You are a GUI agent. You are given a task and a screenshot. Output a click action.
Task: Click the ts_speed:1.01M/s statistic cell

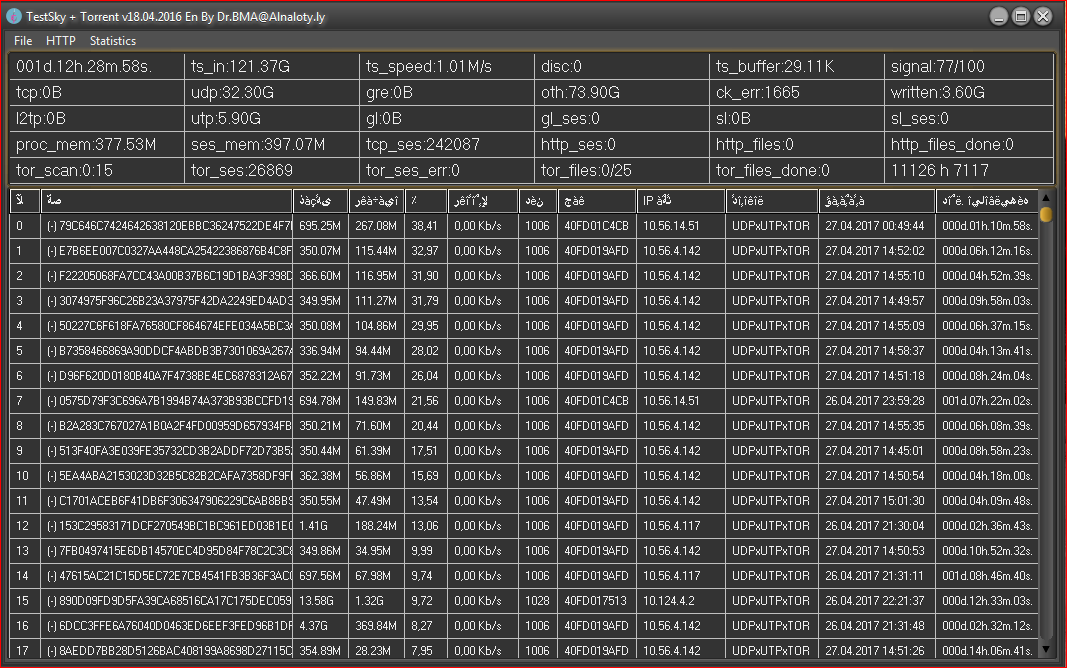[445, 67]
